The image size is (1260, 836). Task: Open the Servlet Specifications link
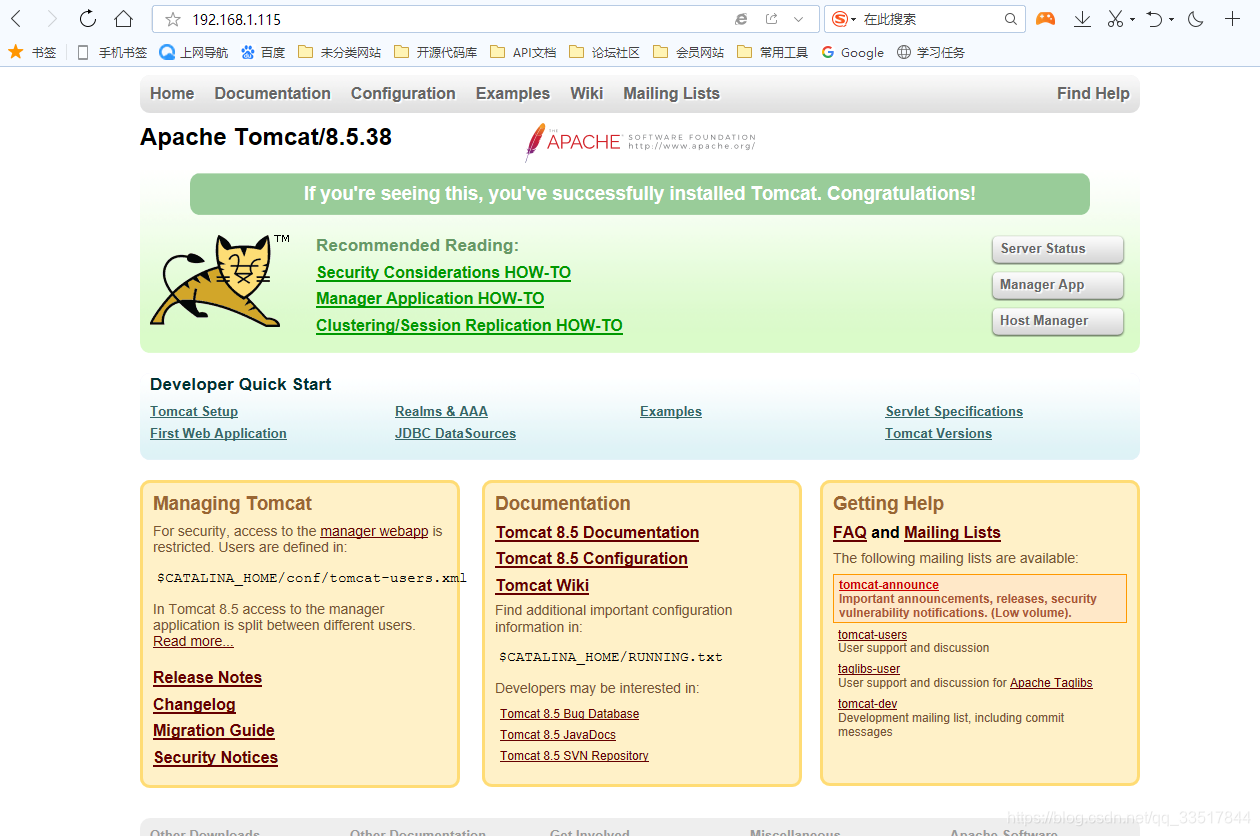954,411
